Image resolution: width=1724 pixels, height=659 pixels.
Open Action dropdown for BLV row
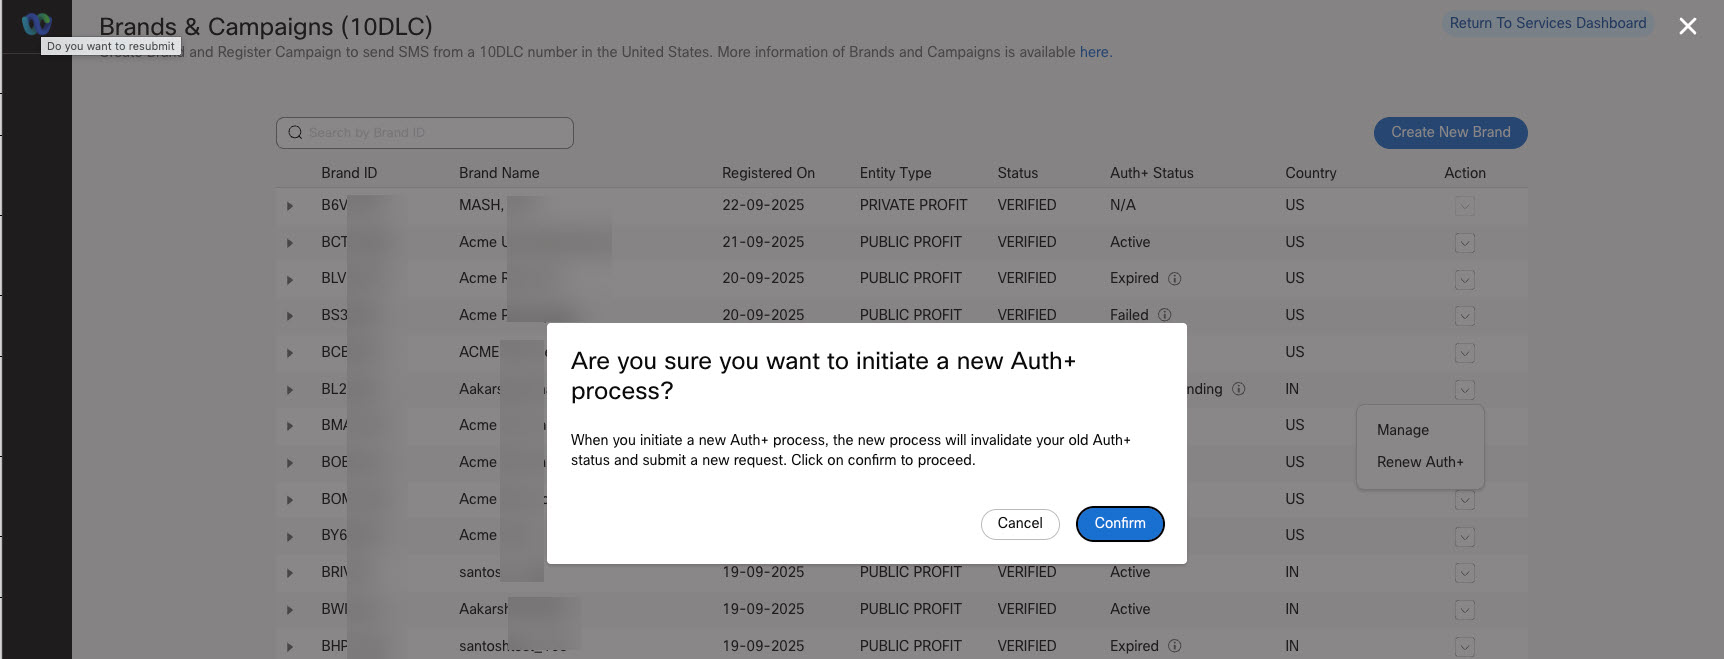point(1465,279)
